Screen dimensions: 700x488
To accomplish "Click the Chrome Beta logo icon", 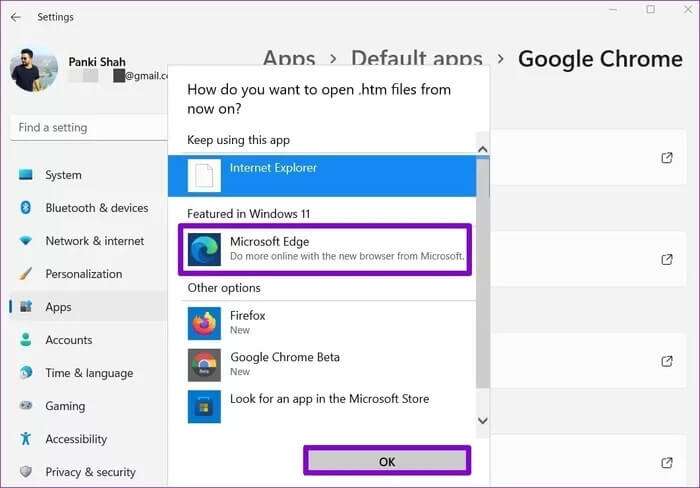I will pos(204,365).
